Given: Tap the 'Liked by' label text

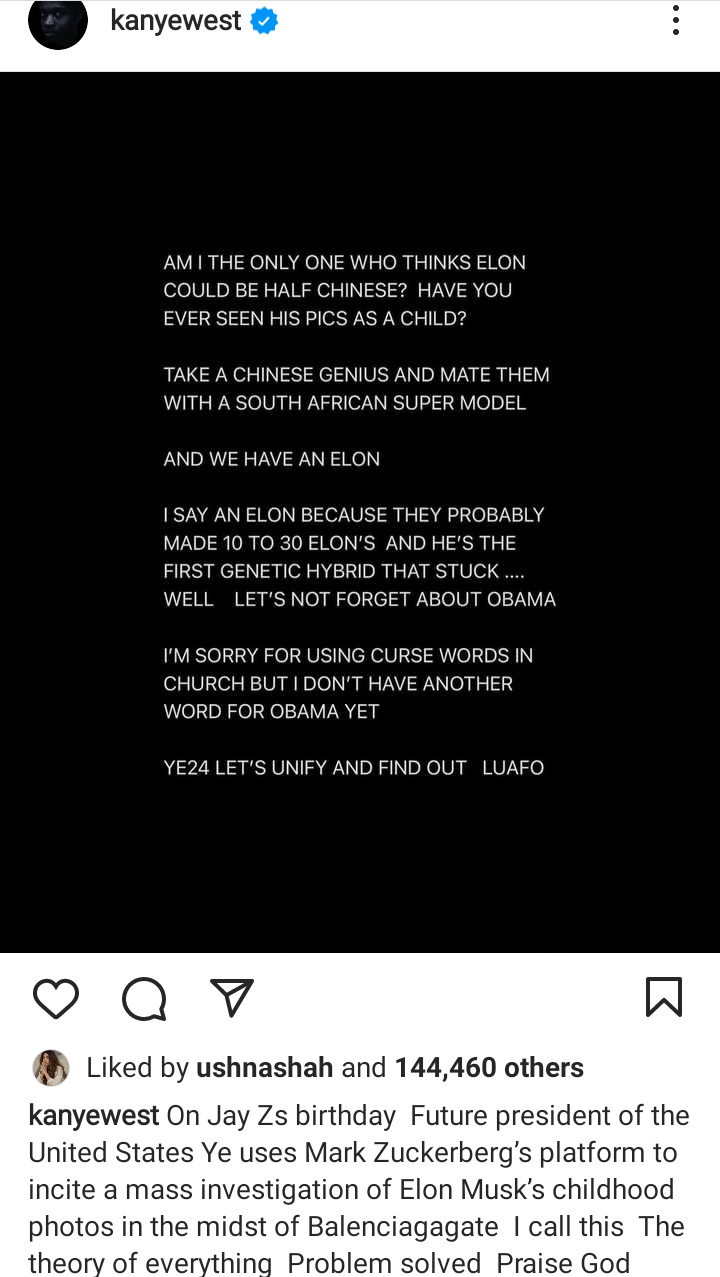Looking at the screenshot, I should click(x=138, y=1068).
